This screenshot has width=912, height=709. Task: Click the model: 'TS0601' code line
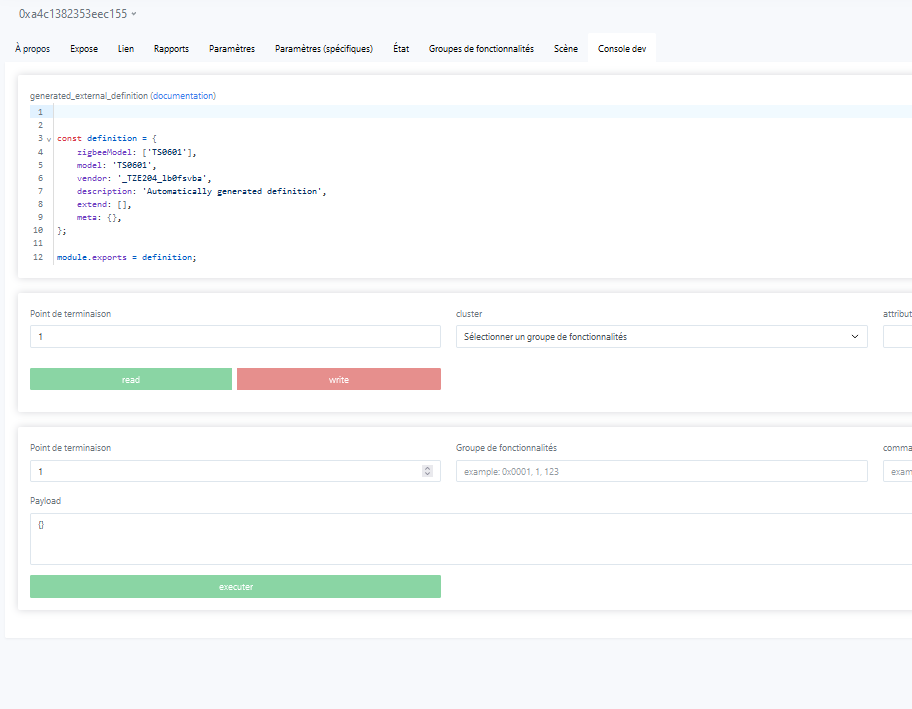(x=116, y=165)
